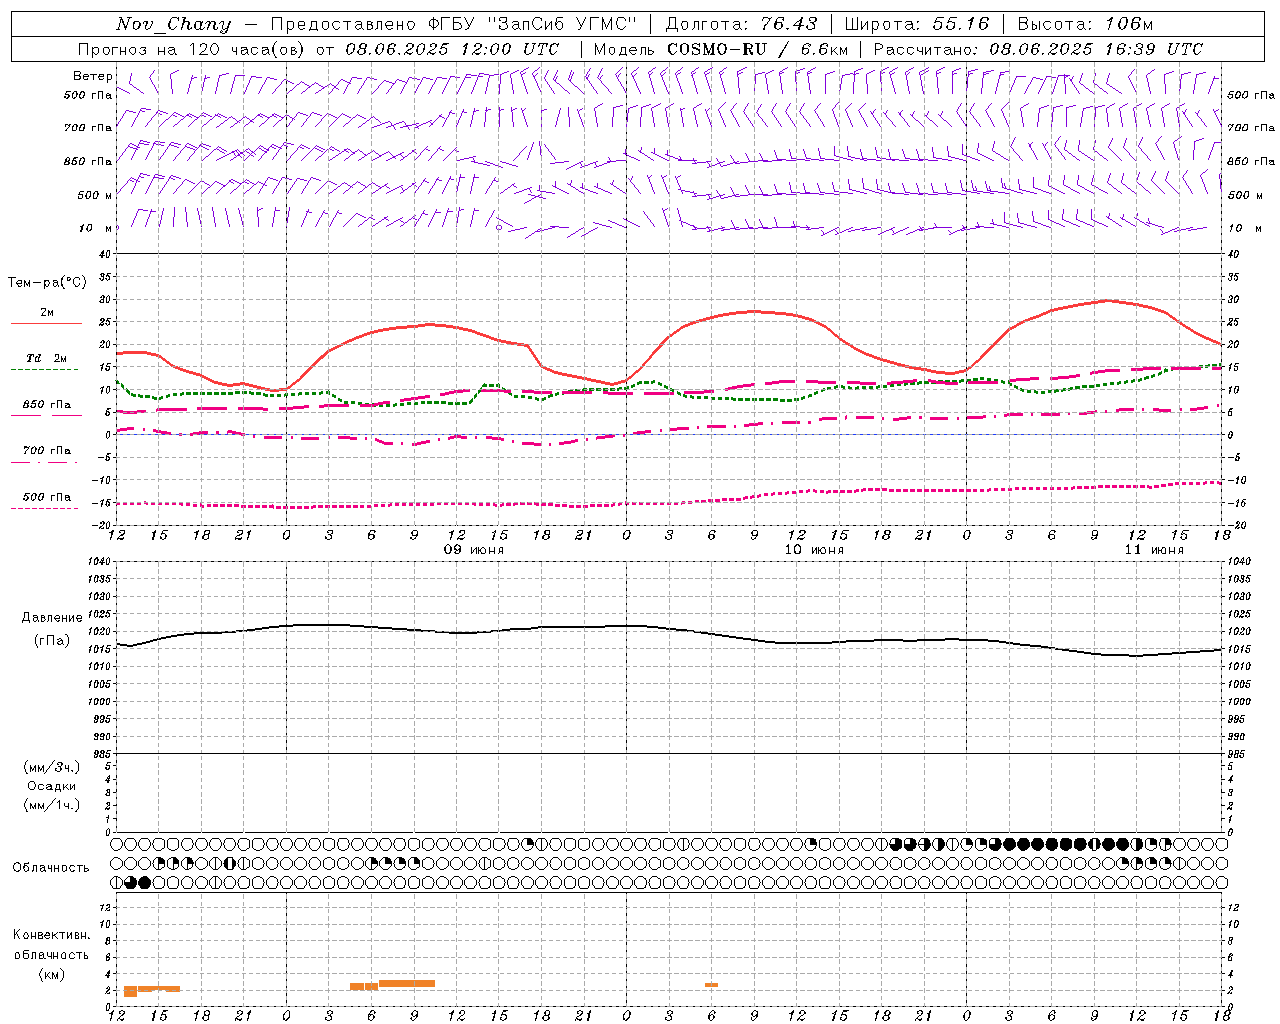Click the (мм/3ч.) precipitation unit label
1280x1024 pixels.
tap(52, 767)
